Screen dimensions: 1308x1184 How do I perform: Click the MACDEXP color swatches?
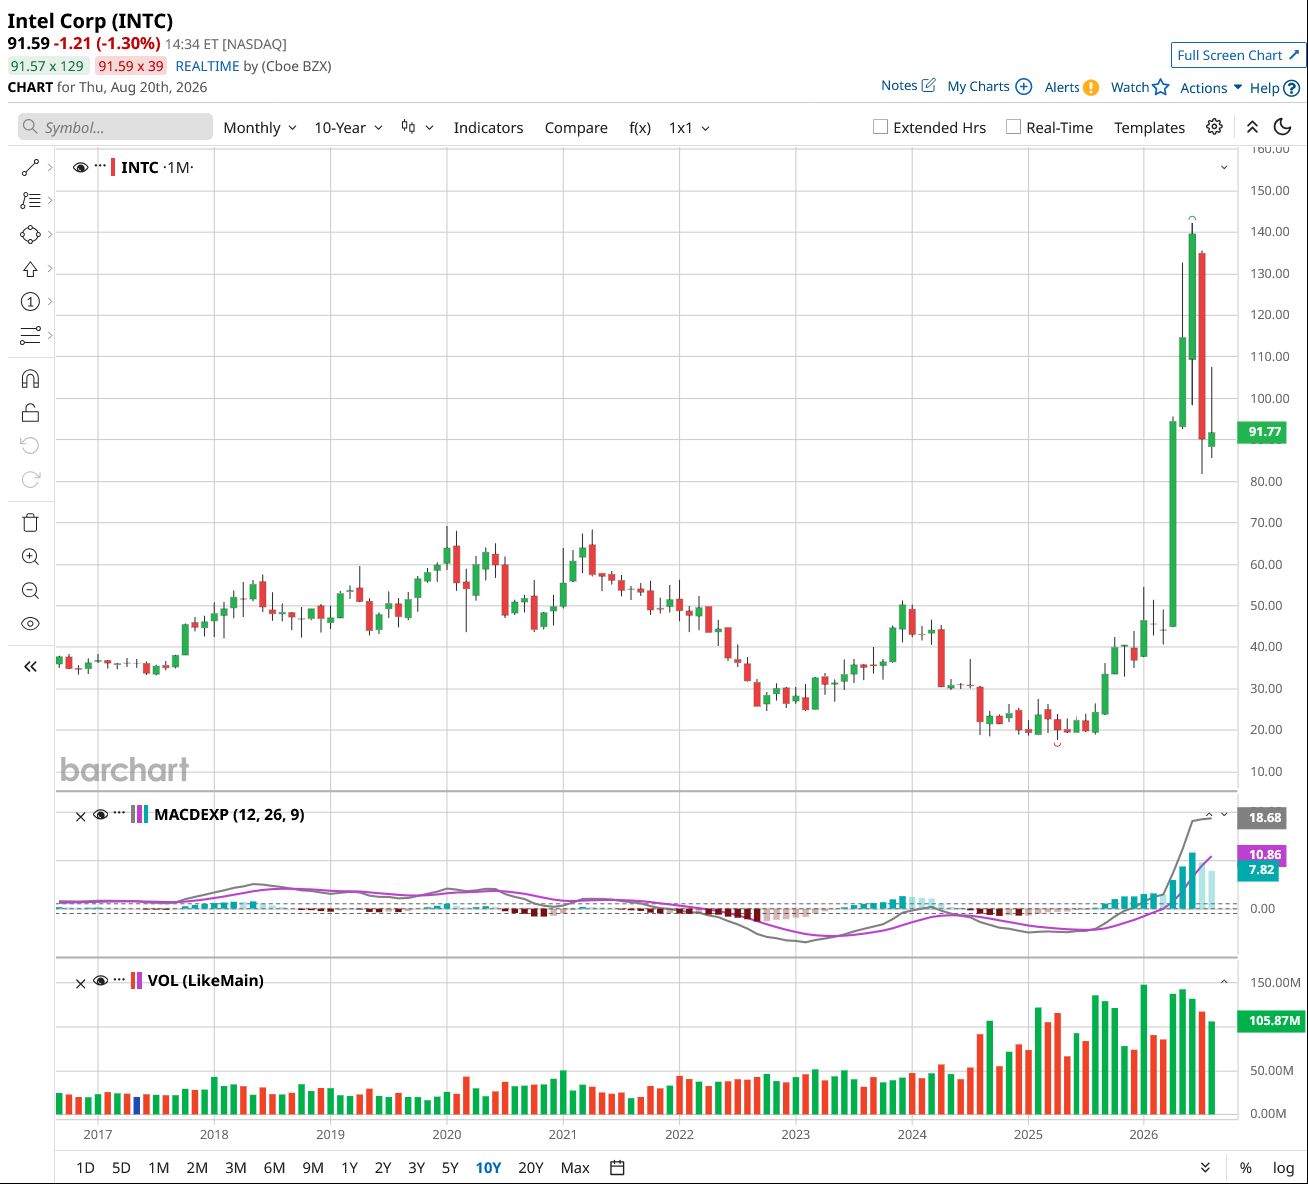(x=140, y=814)
